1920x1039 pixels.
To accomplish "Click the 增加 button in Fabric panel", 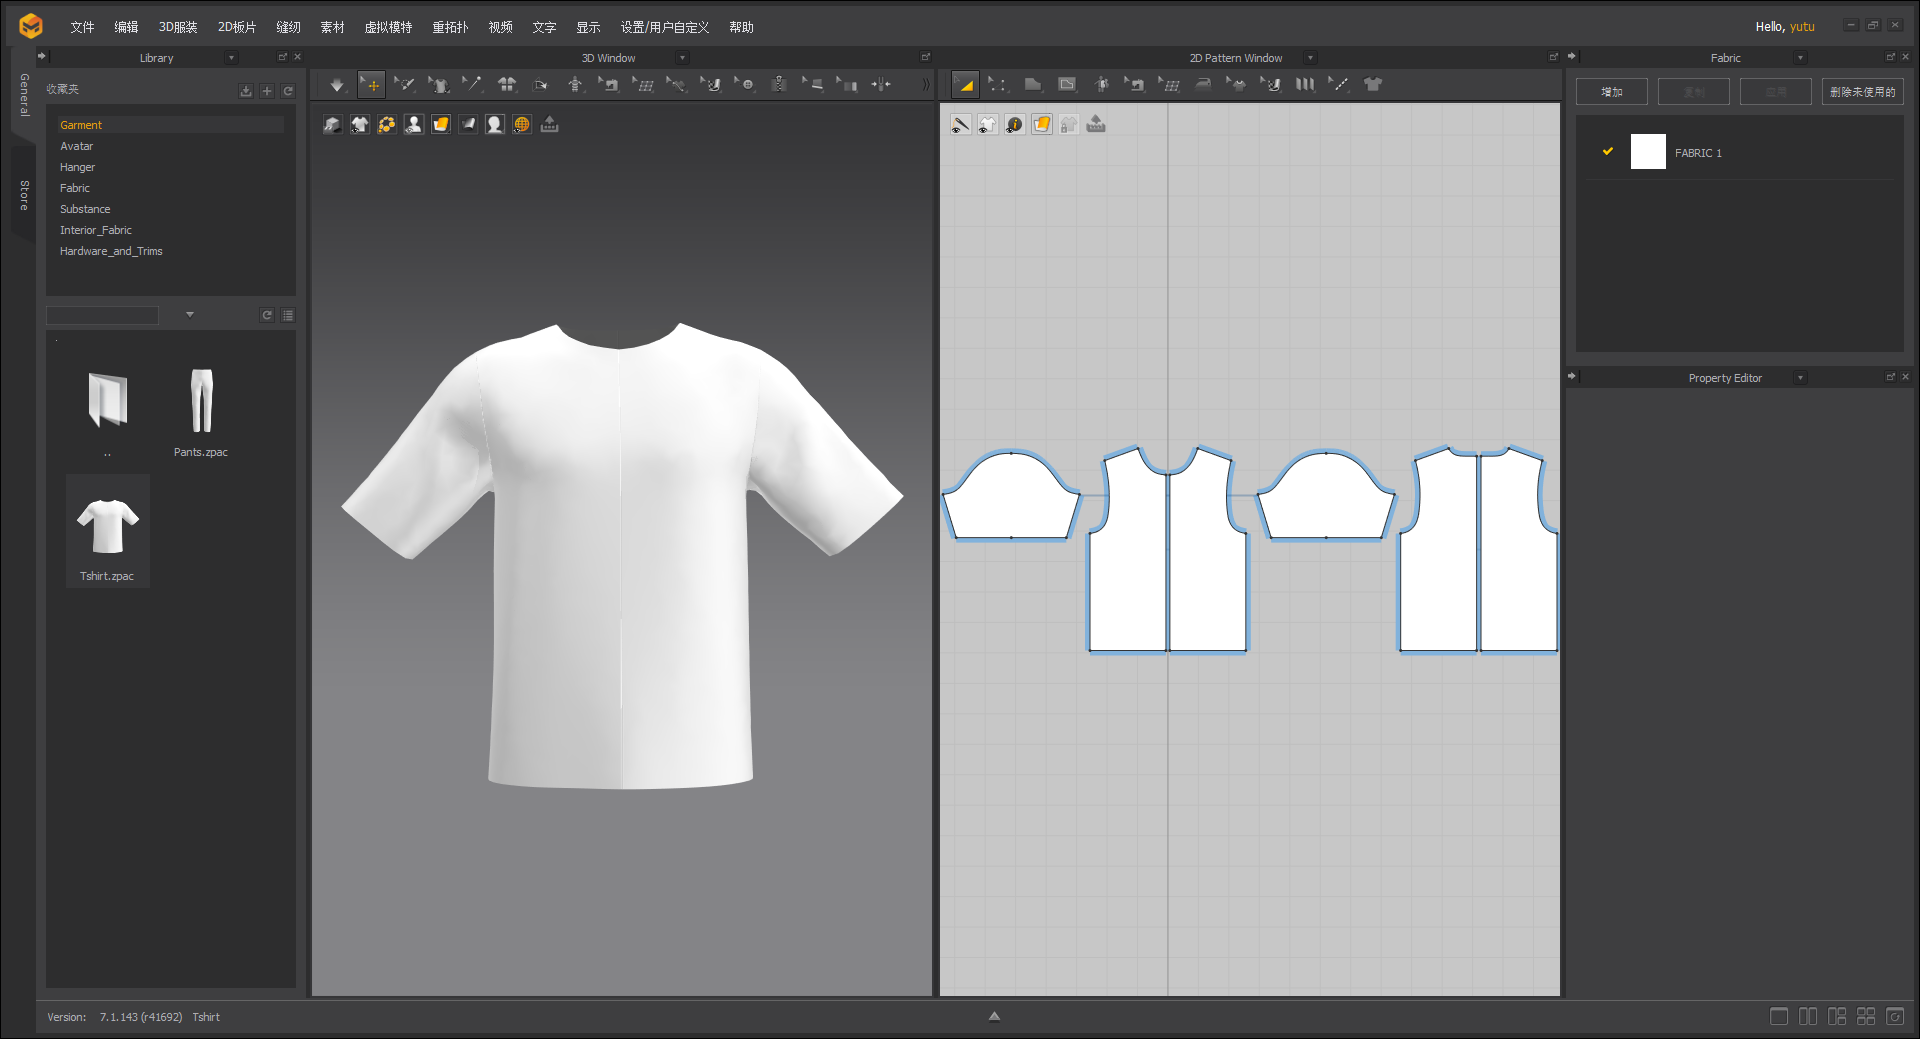I will tap(1611, 91).
